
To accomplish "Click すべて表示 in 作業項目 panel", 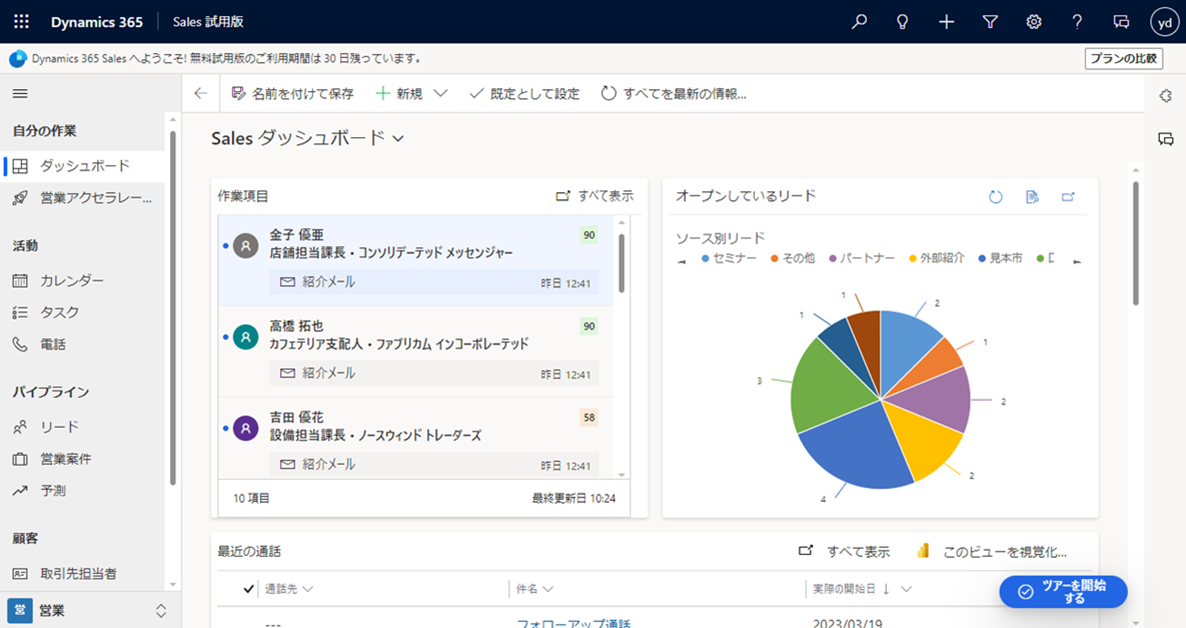I will (x=595, y=196).
